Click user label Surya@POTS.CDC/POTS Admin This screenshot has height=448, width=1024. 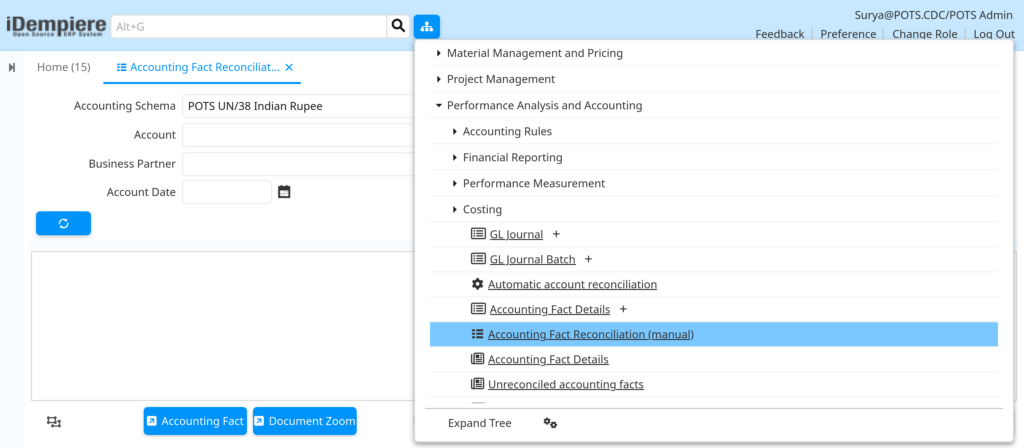point(934,16)
